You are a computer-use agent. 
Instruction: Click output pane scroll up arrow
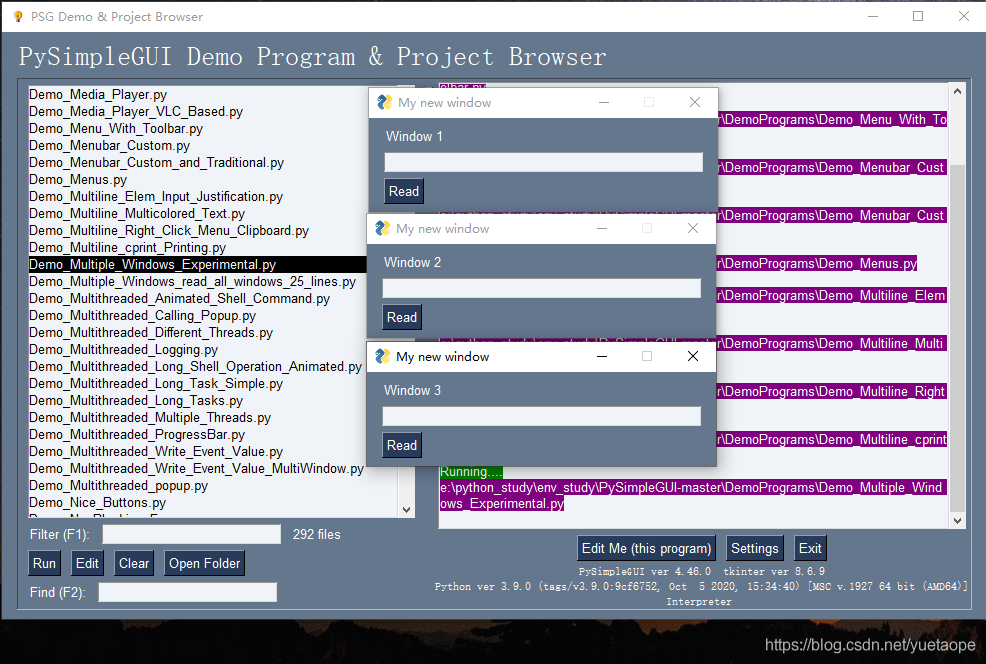pyautogui.click(x=957, y=92)
